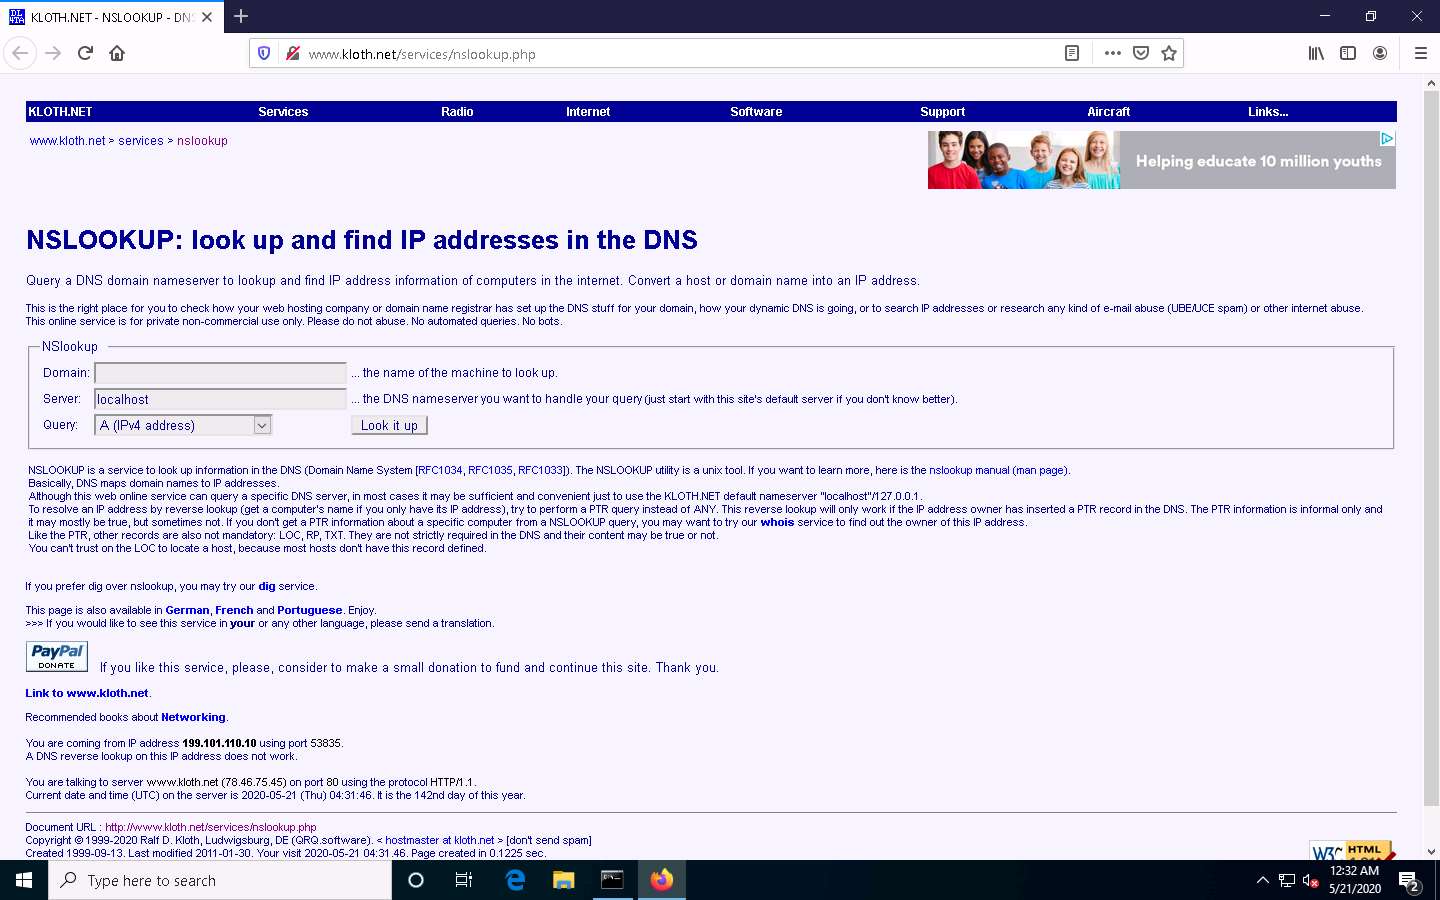Open the notification center icon
This screenshot has width=1440, height=900.
click(1409, 881)
